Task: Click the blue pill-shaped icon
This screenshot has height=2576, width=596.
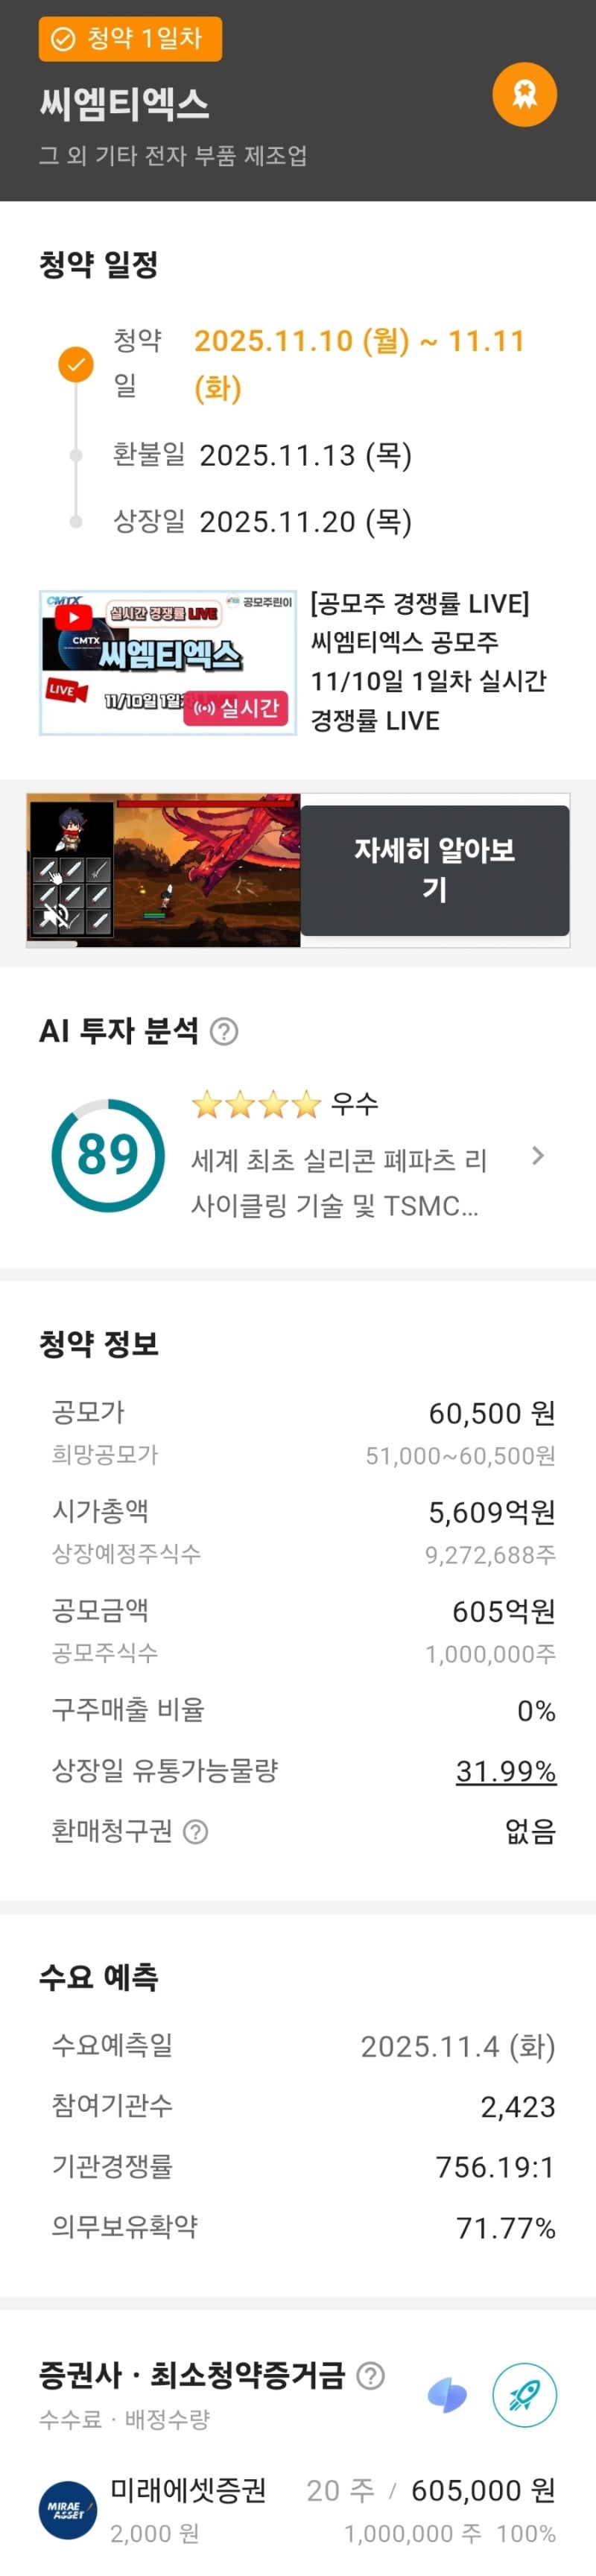Action: 447,2395
